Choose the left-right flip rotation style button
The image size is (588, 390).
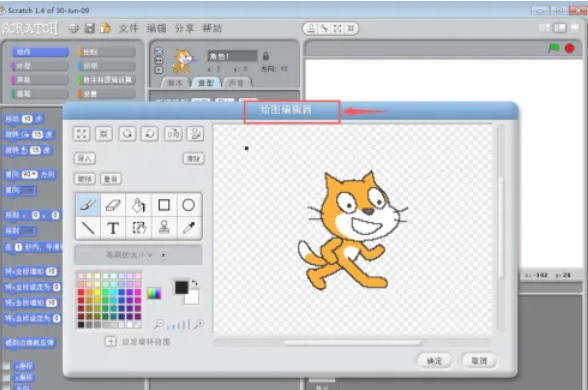click(159, 60)
